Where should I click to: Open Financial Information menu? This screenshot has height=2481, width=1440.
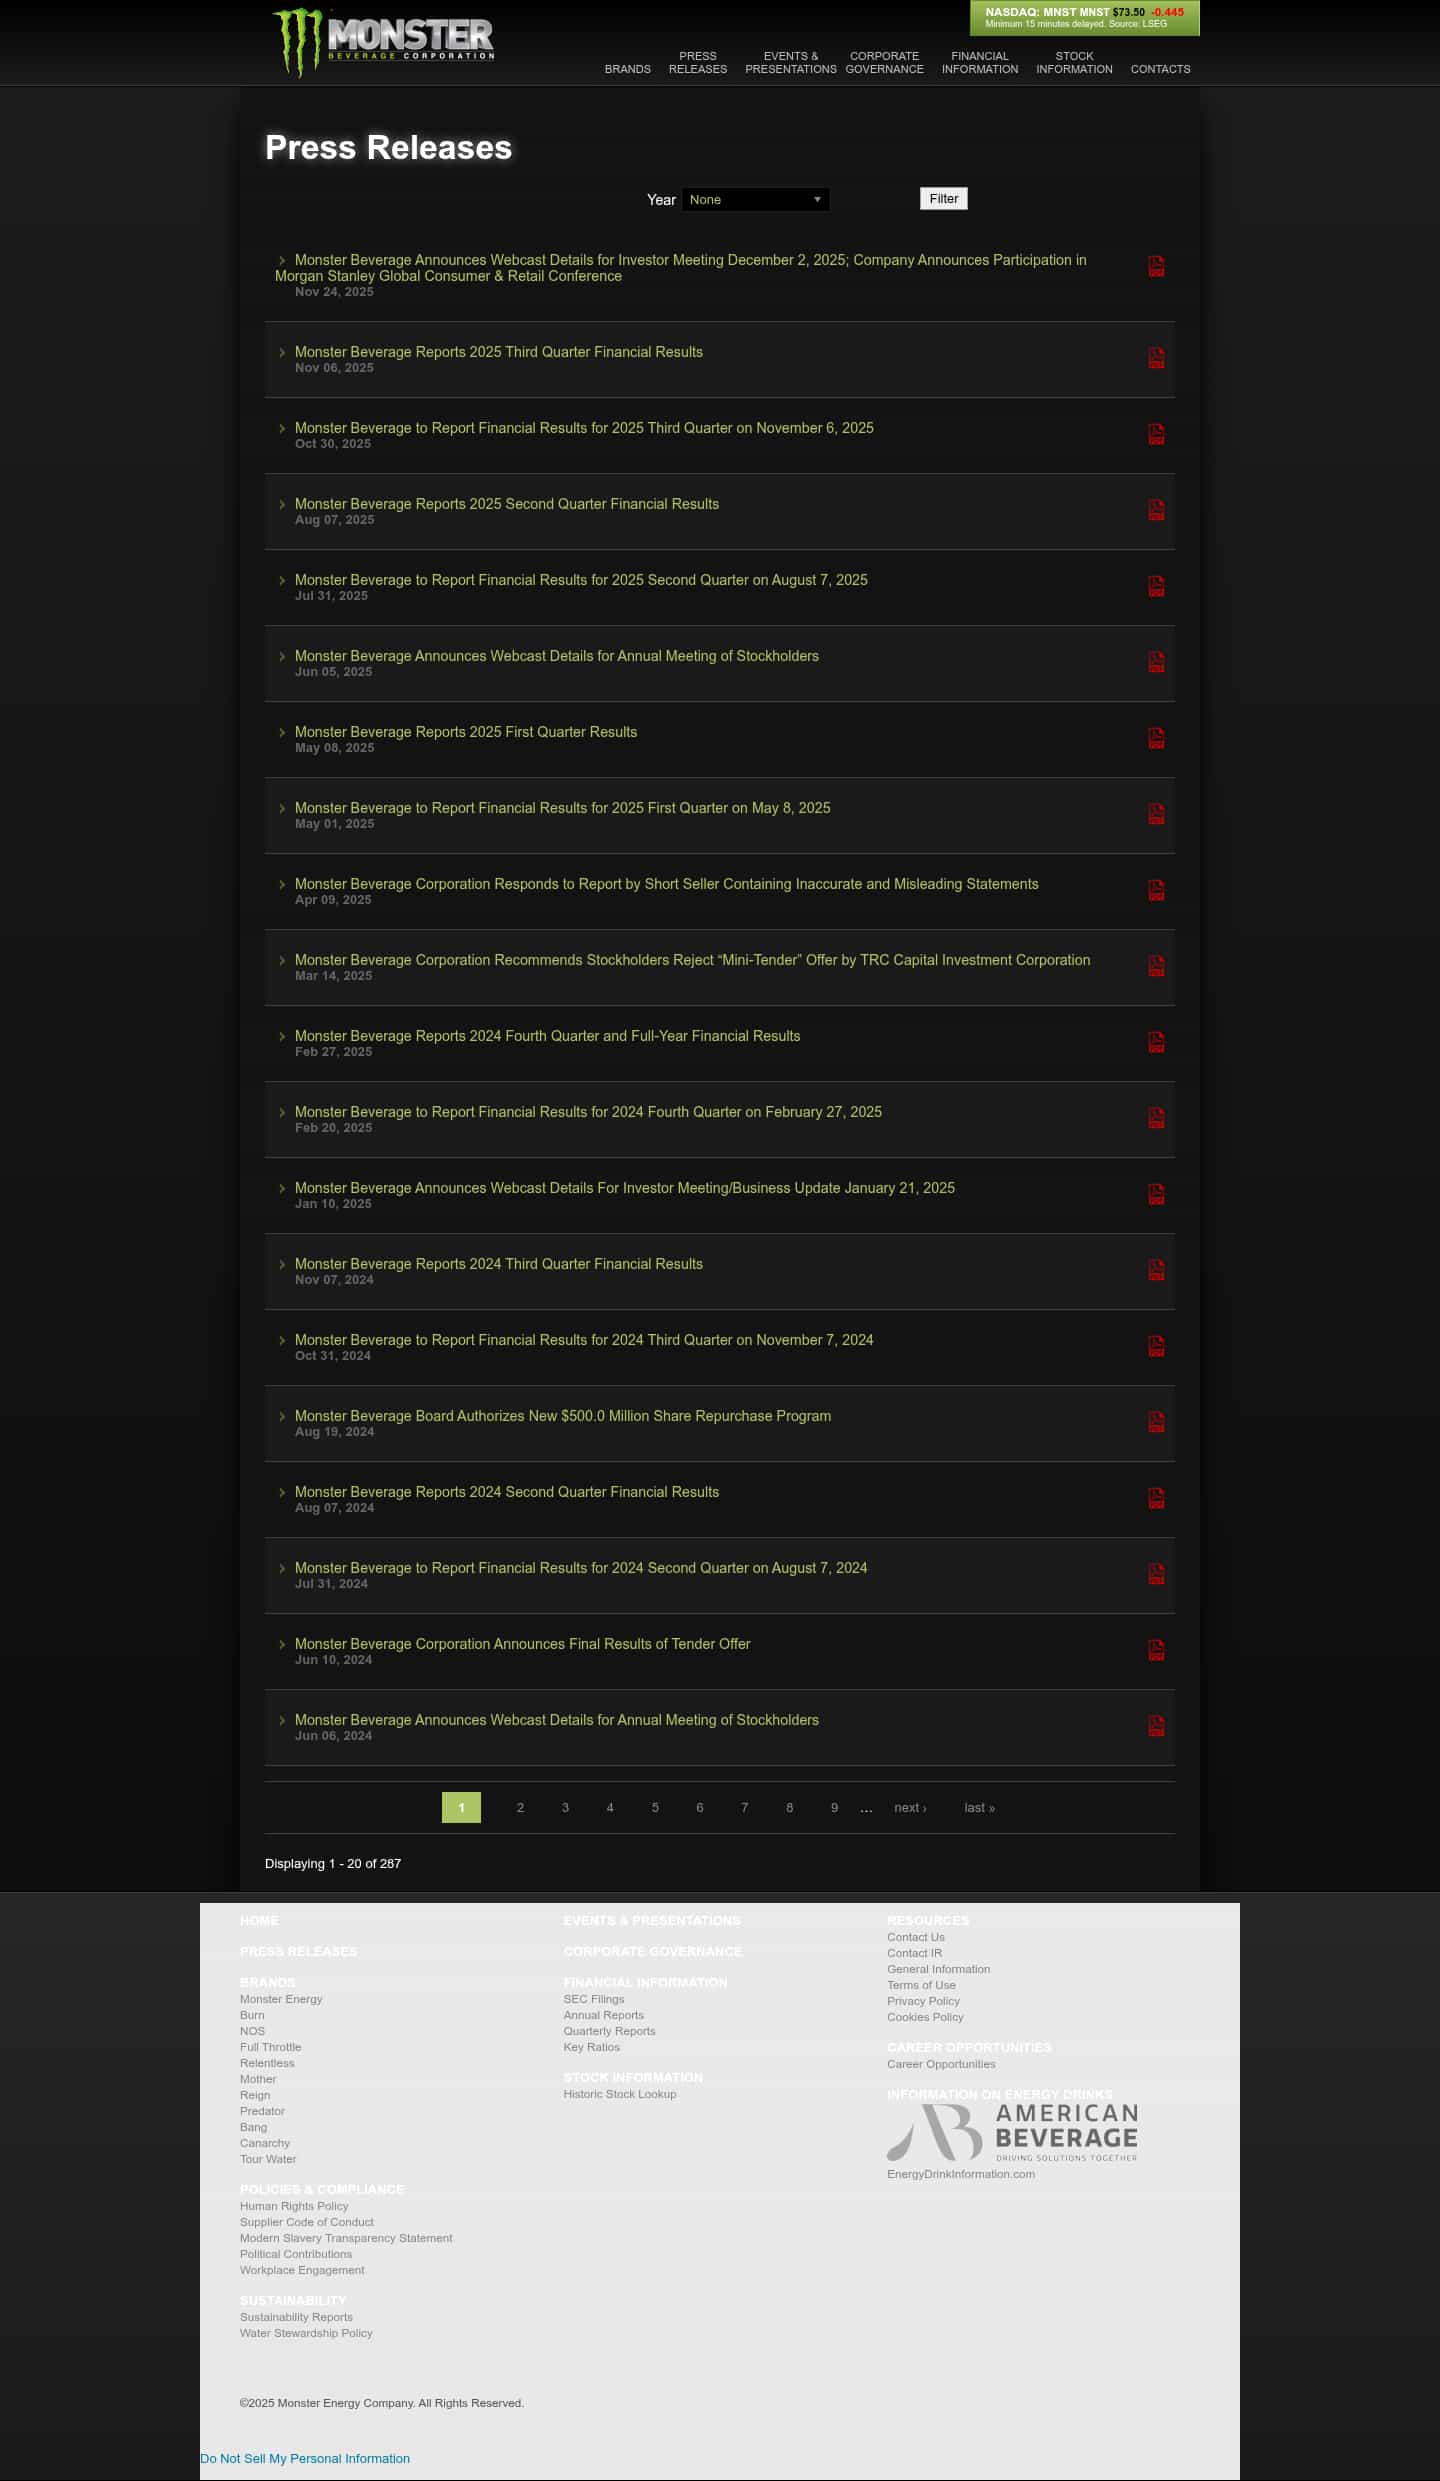coord(979,63)
